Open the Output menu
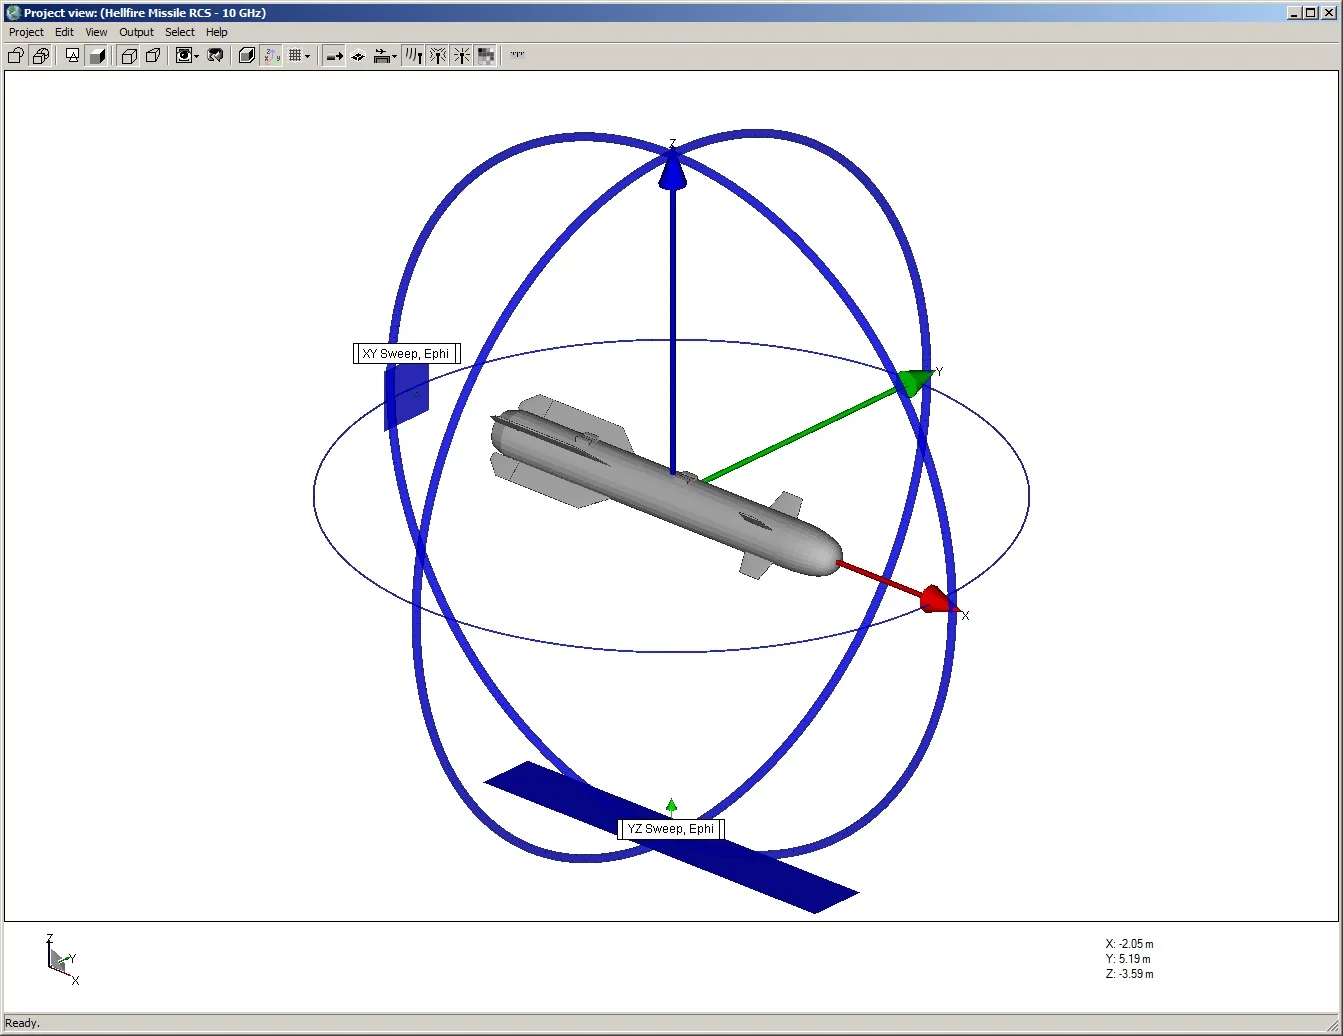 [135, 32]
